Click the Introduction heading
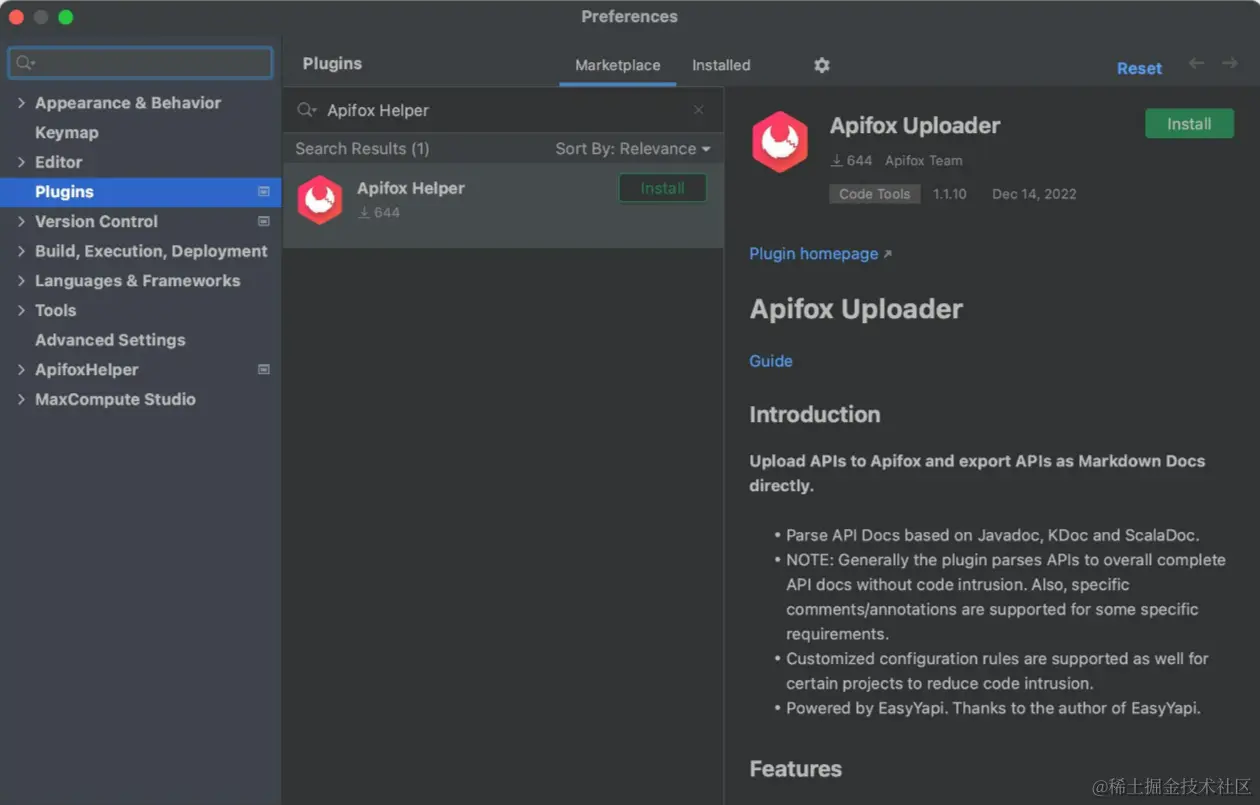1260x805 pixels. coord(815,414)
